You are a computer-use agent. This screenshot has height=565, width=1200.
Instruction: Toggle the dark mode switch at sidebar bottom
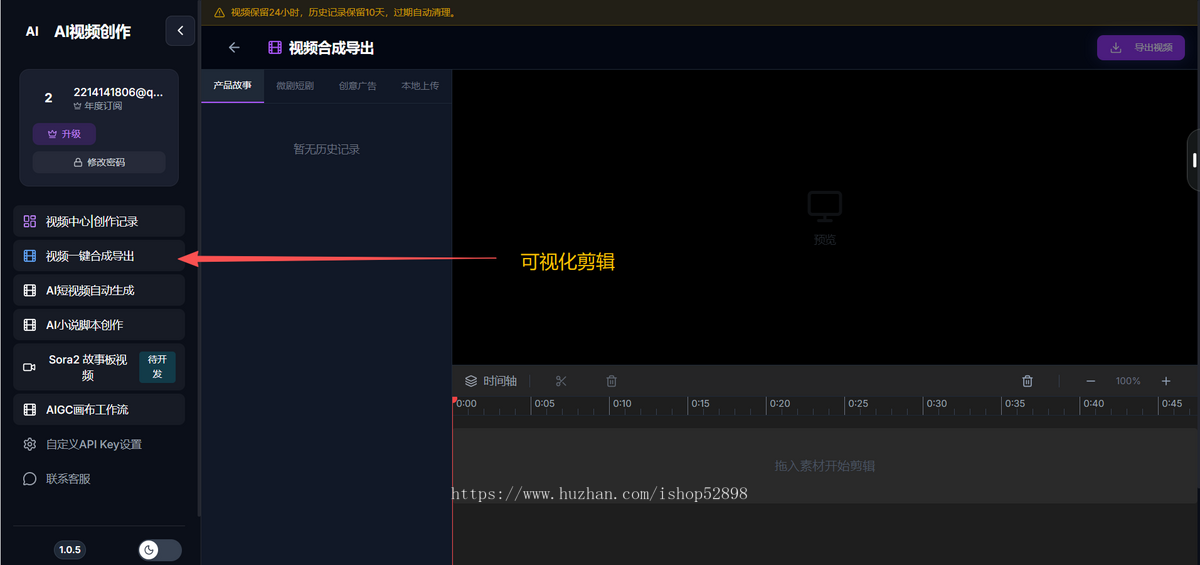pos(160,550)
